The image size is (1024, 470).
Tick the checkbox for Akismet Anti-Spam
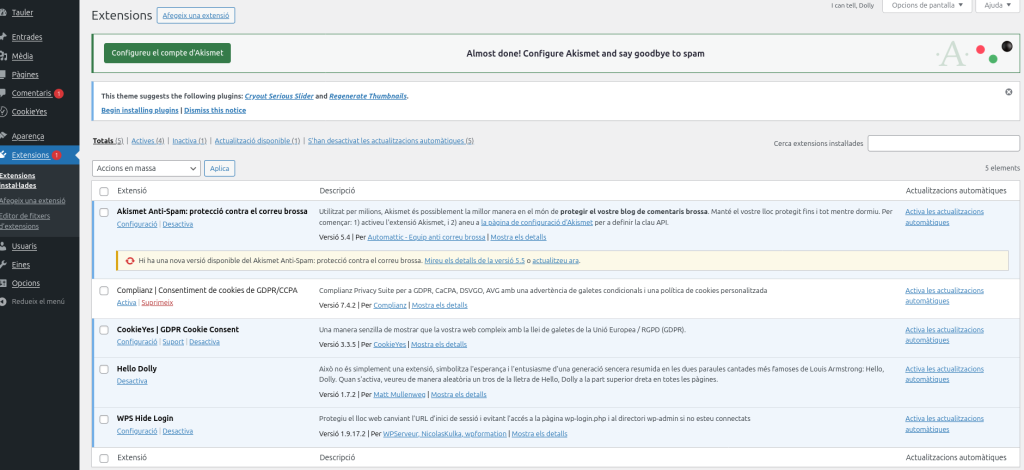[104, 212]
